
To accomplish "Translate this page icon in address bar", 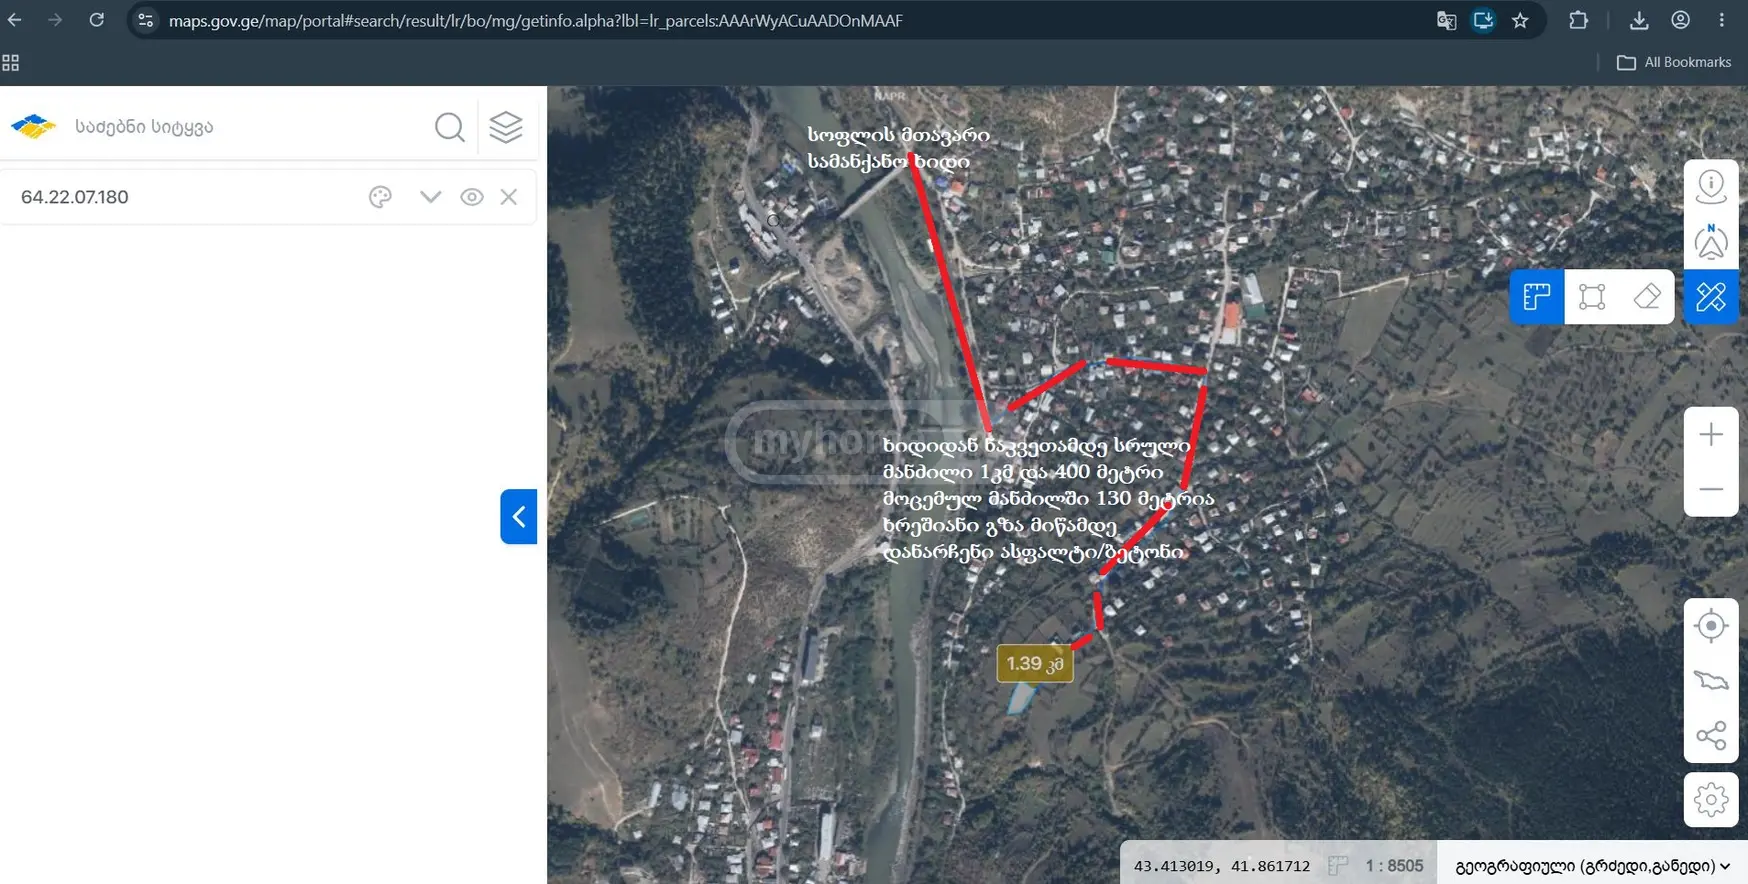I will (x=1446, y=20).
